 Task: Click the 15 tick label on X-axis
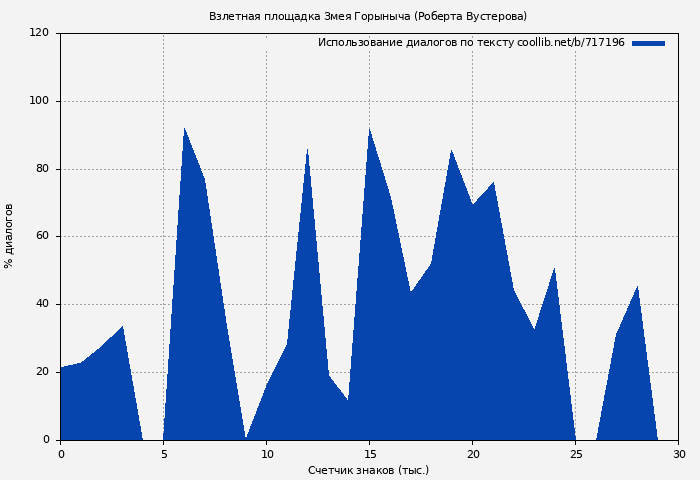tap(370, 454)
